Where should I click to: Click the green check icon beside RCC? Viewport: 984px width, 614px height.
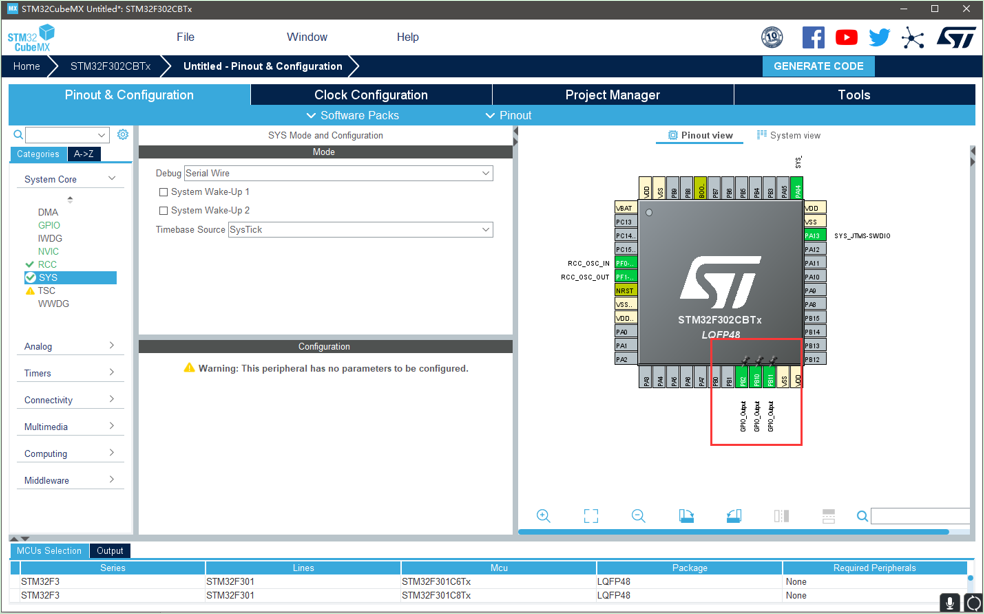tap(29, 264)
